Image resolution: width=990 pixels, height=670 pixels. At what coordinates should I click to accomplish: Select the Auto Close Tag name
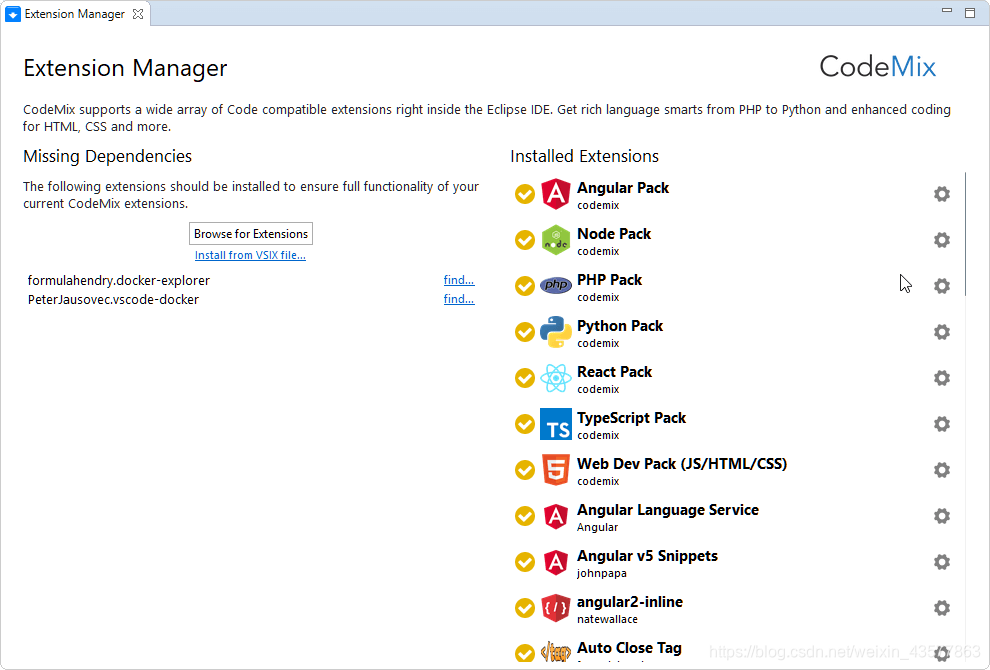[x=629, y=649]
